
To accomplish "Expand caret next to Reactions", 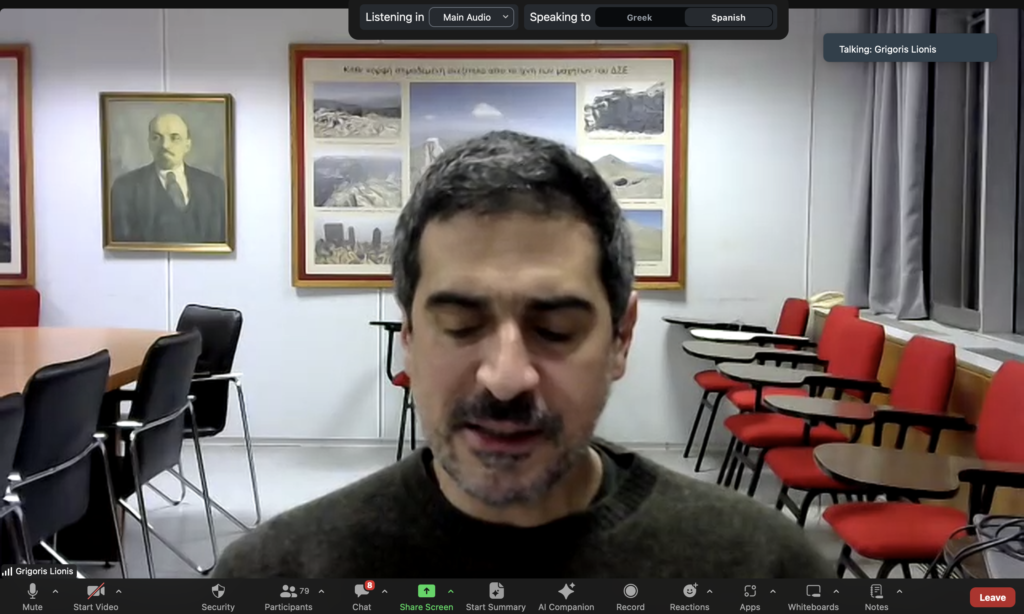I will 710,591.
